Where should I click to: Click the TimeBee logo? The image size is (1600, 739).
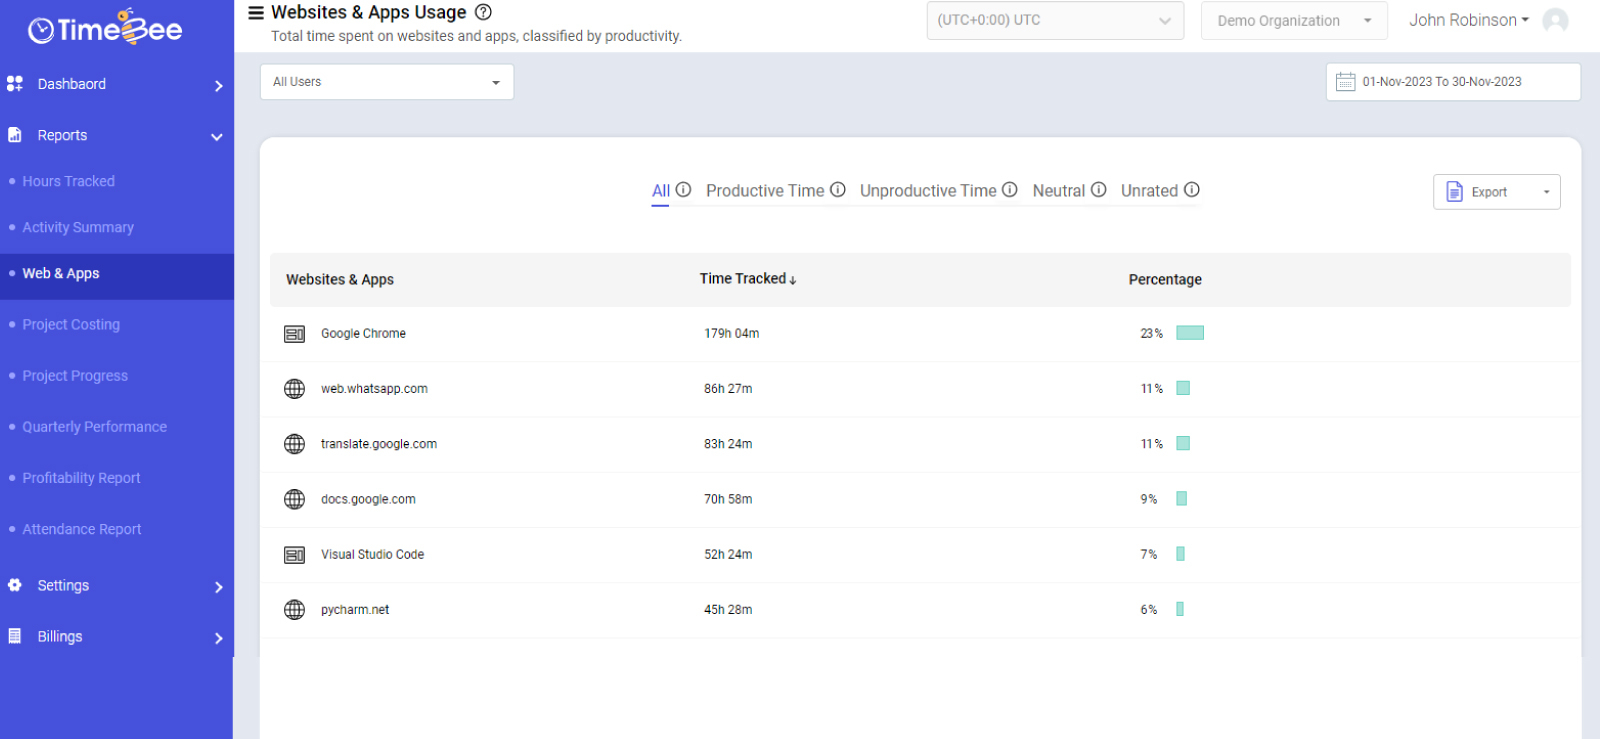point(105,28)
